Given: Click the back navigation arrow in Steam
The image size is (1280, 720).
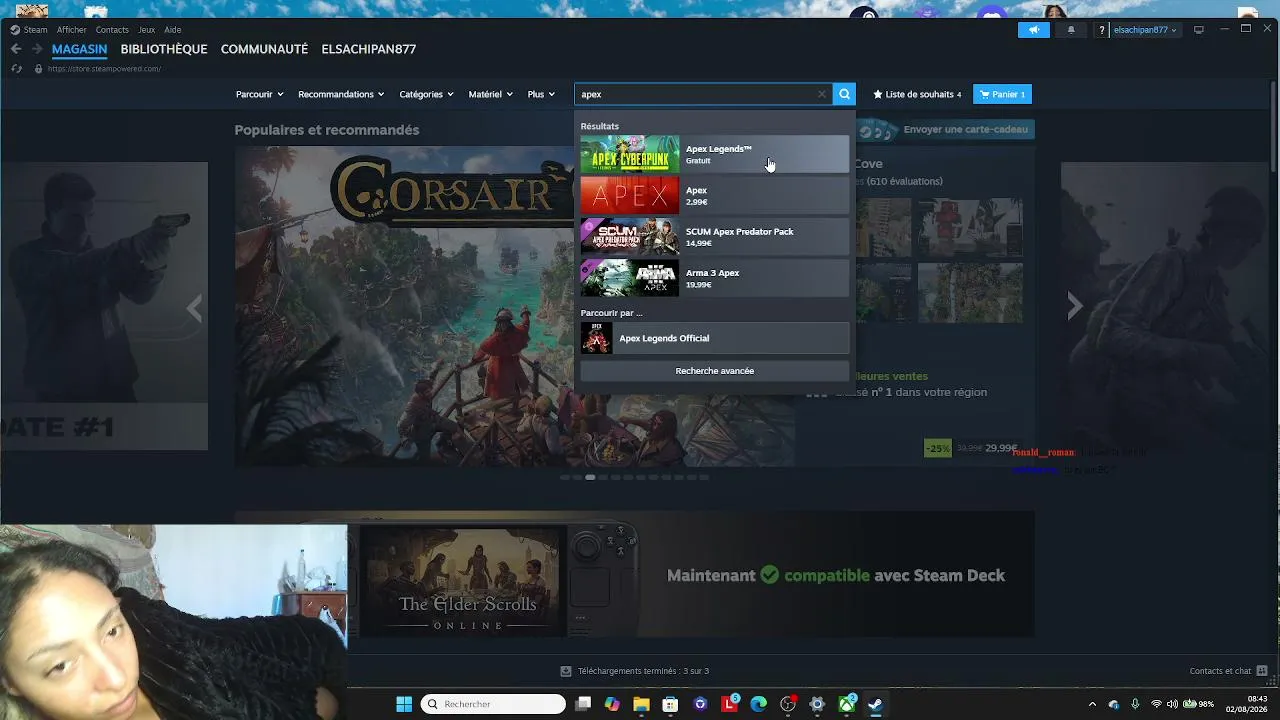Looking at the screenshot, I should click(x=16, y=49).
